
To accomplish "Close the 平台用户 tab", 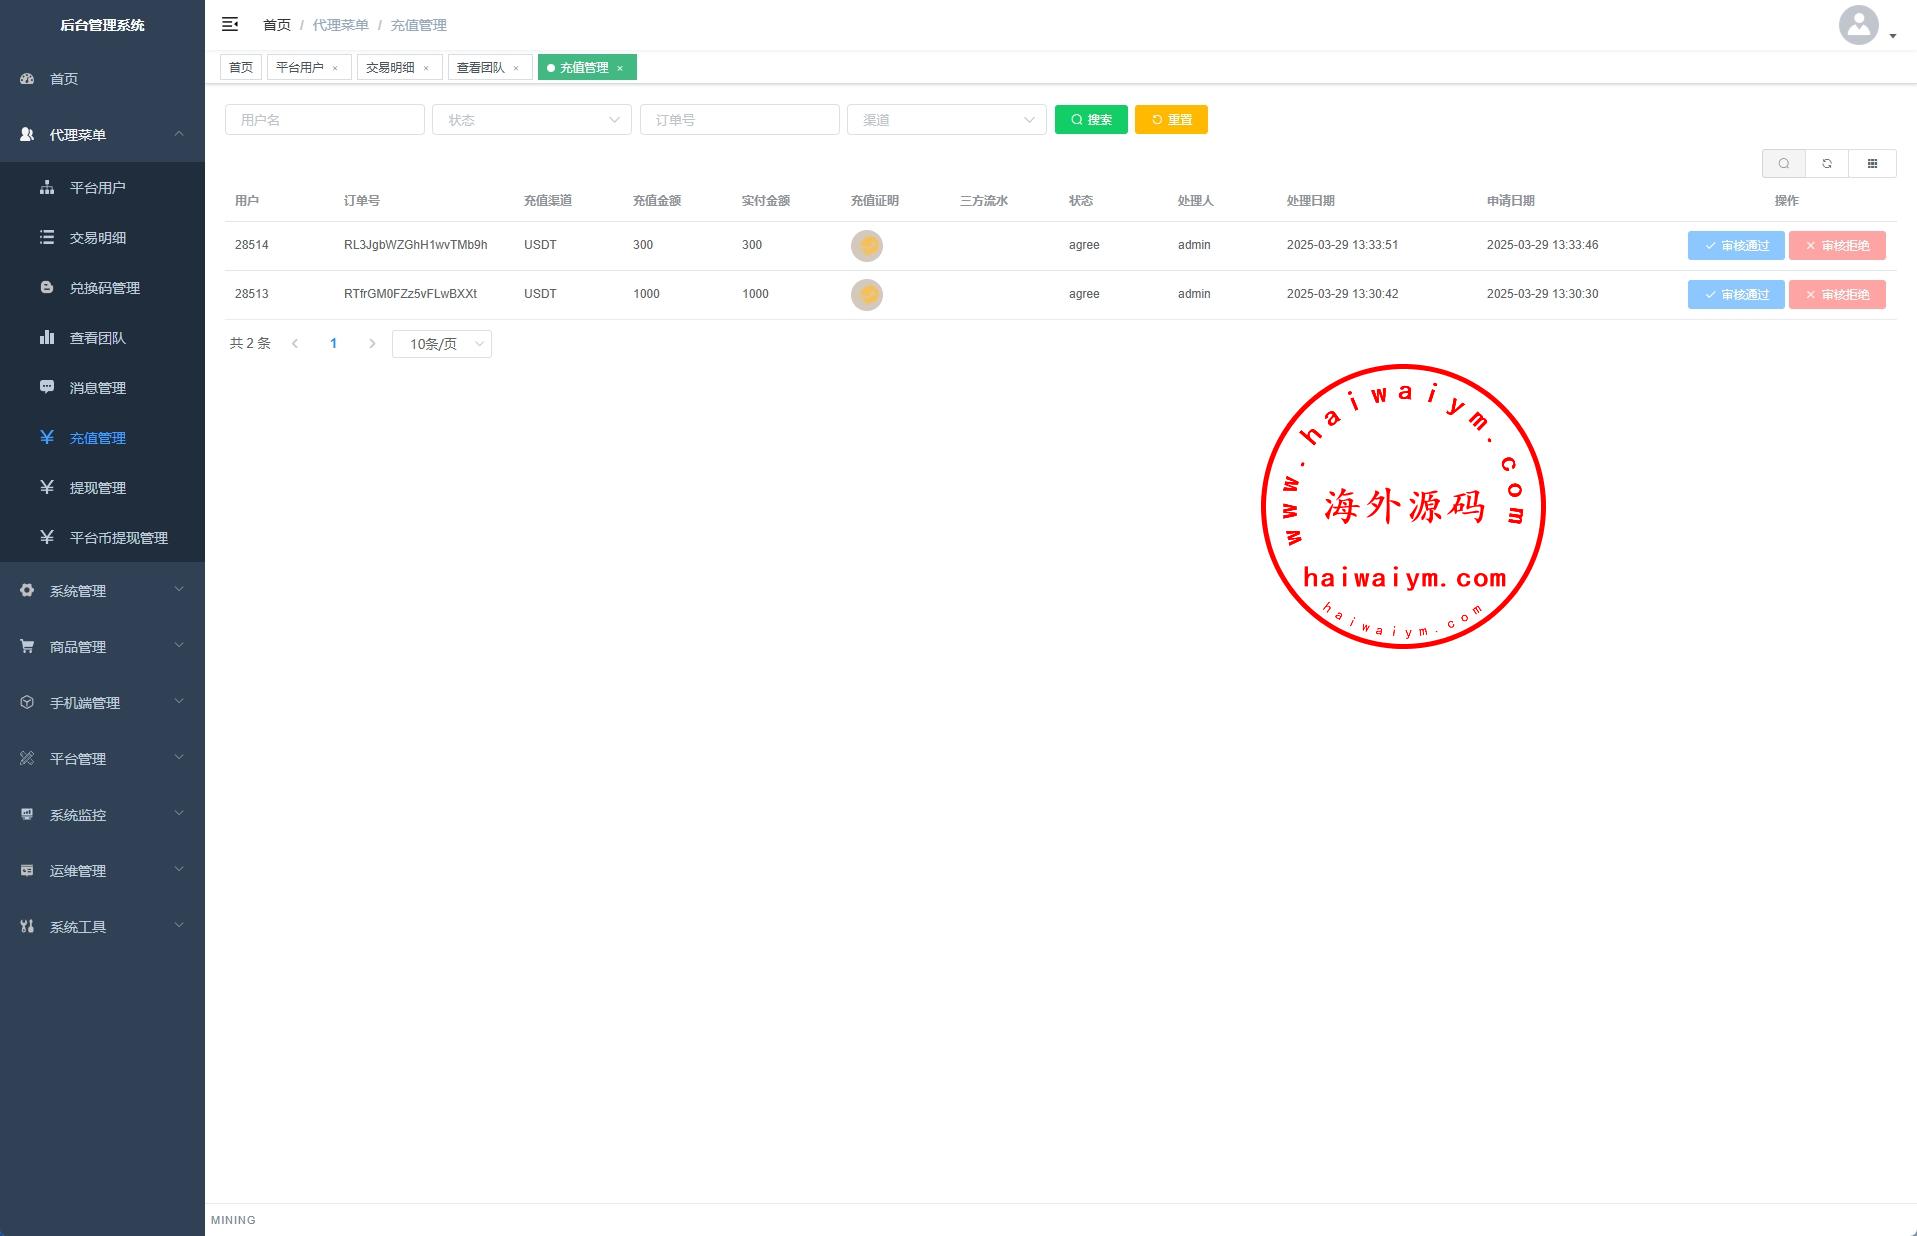I will 335,68.
